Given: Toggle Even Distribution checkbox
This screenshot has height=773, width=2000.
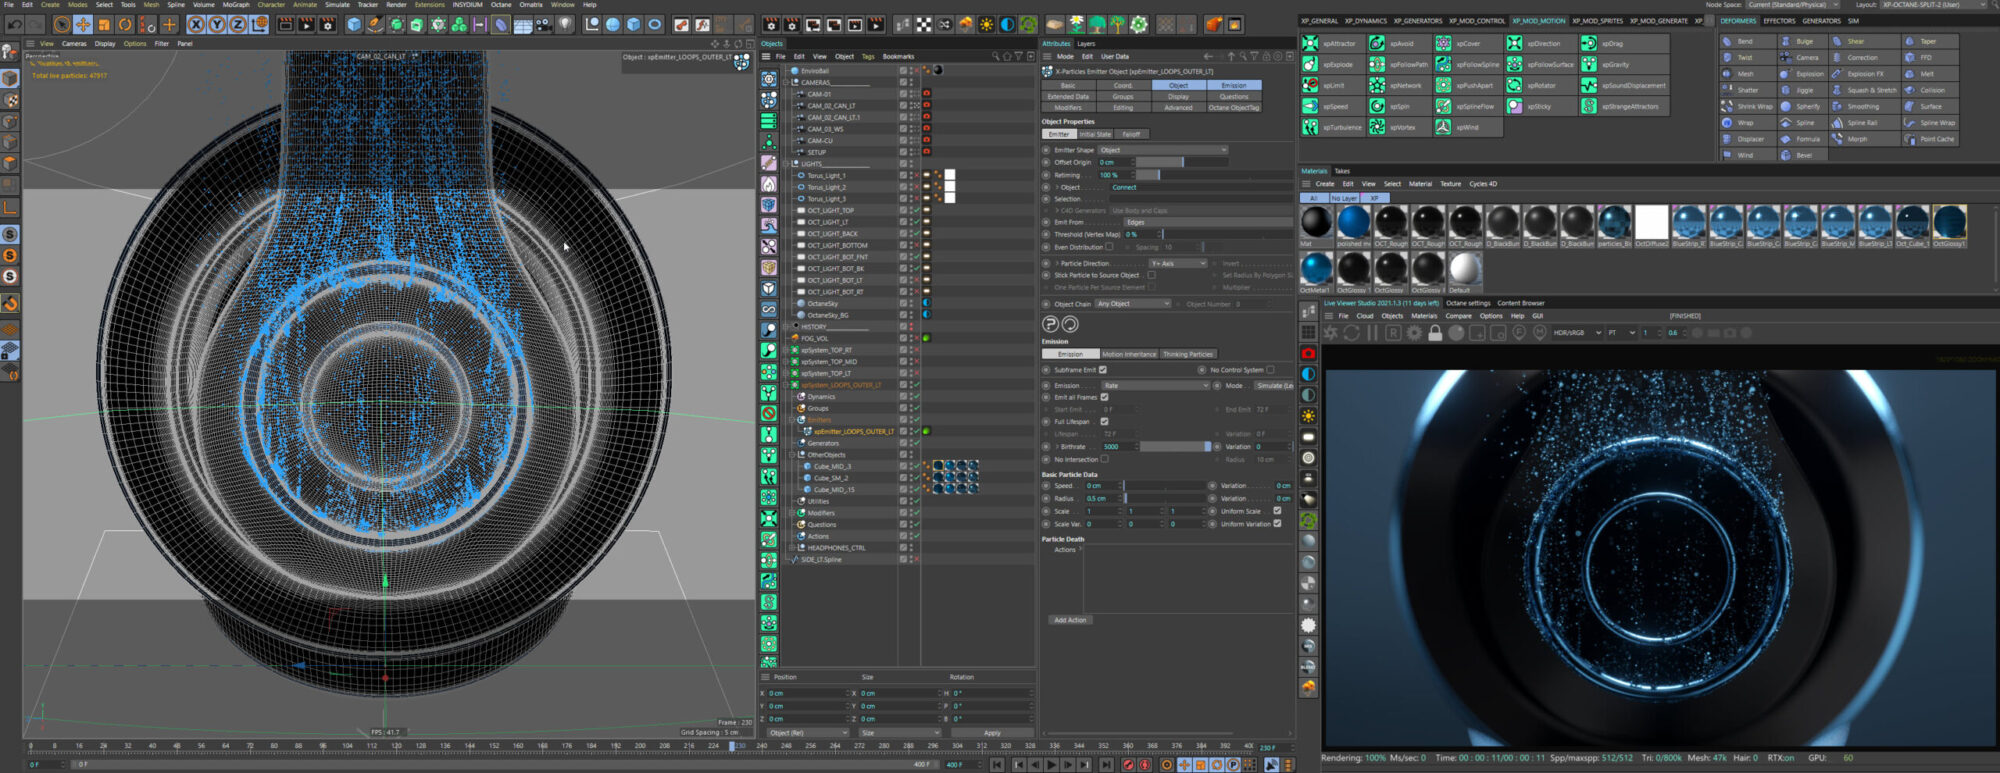Looking at the screenshot, I should click(1109, 247).
